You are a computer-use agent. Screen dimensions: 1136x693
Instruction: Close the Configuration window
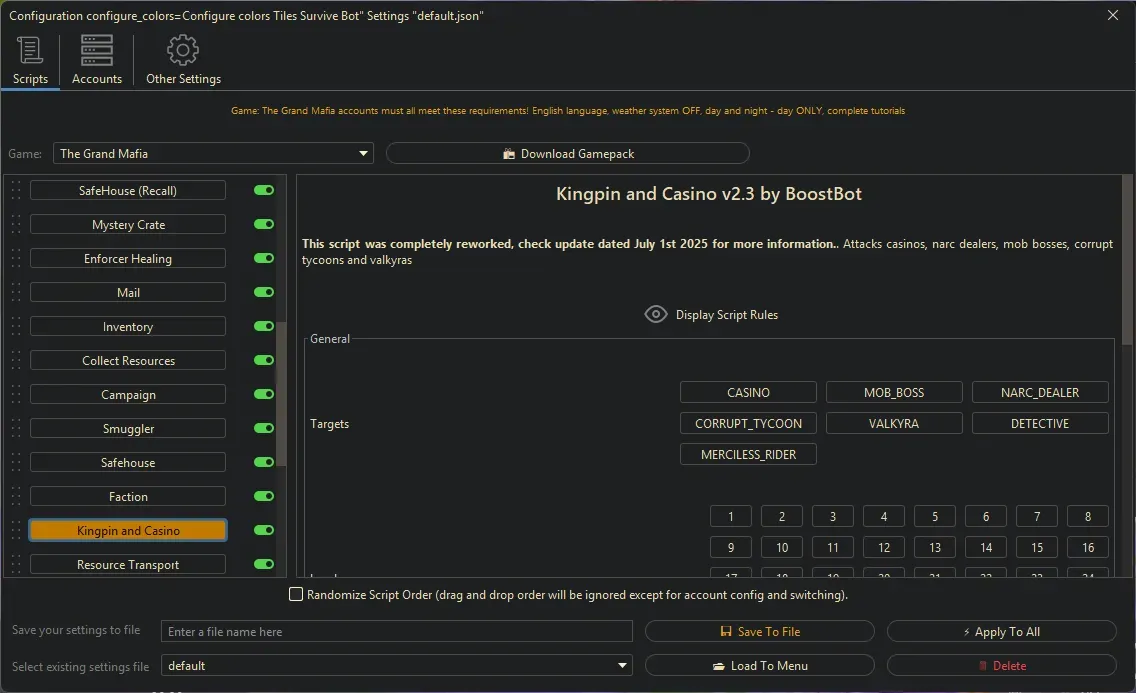(1113, 15)
